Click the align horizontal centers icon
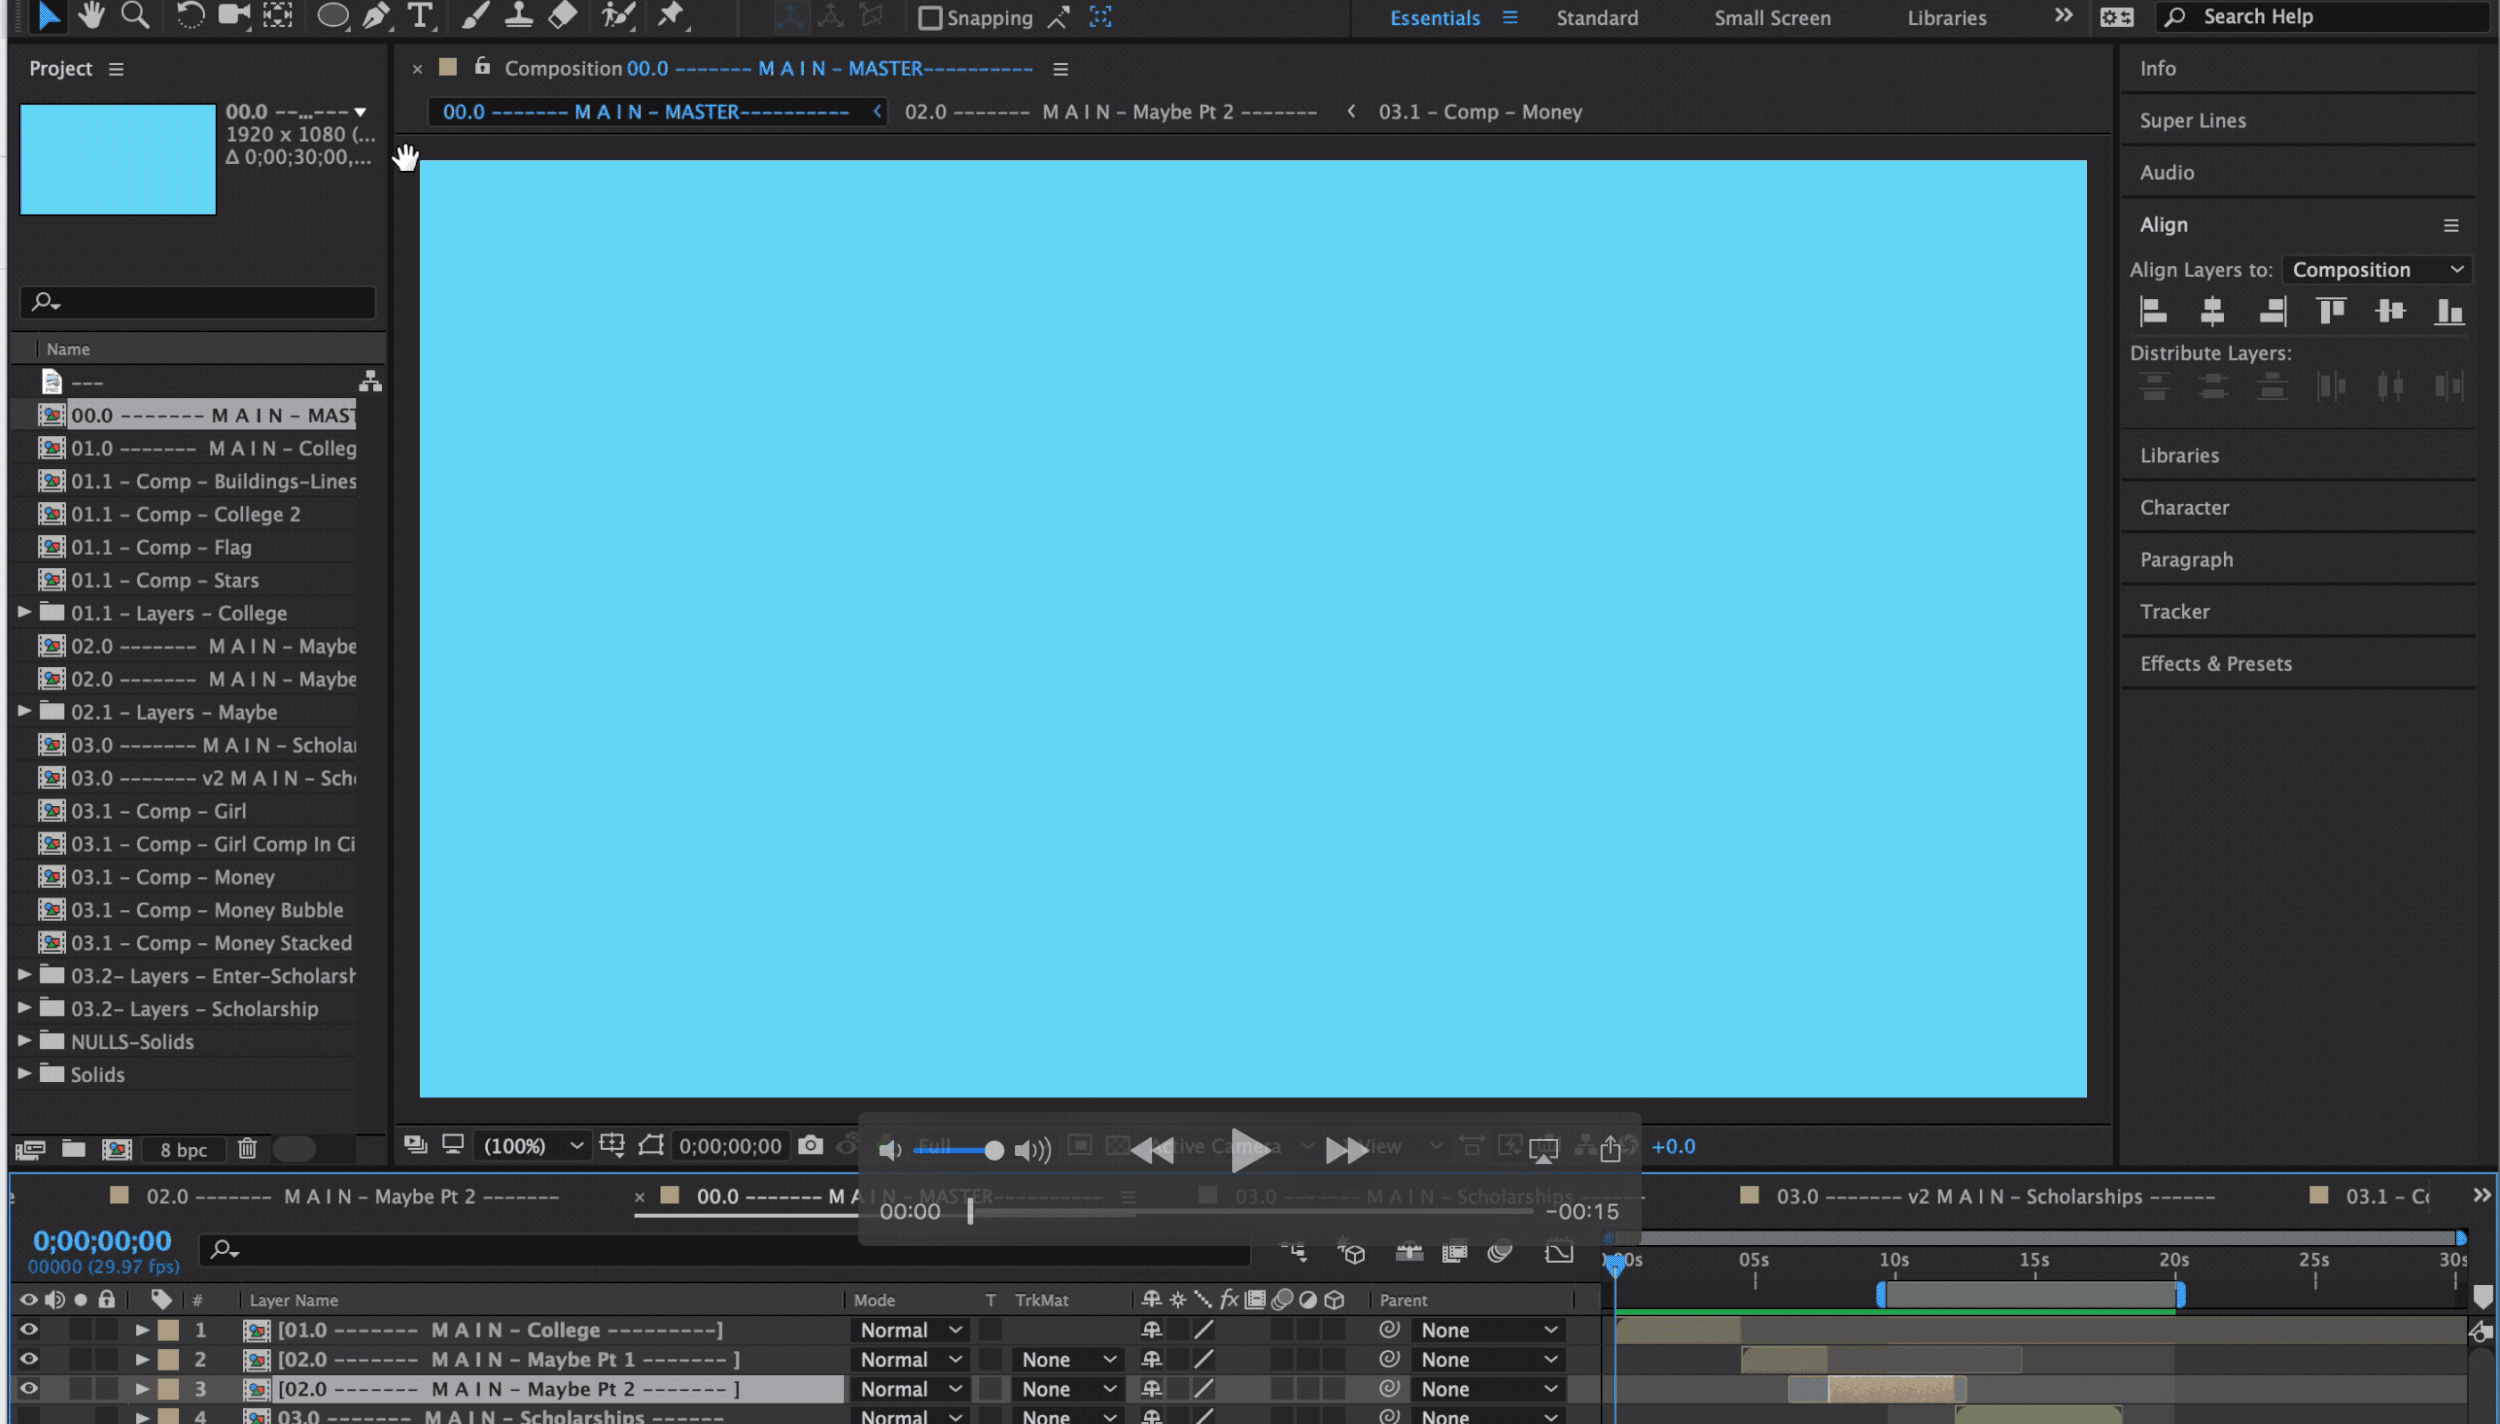Image resolution: width=2500 pixels, height=1424 pixels. pyautogui.click(x=2212, y=312)
